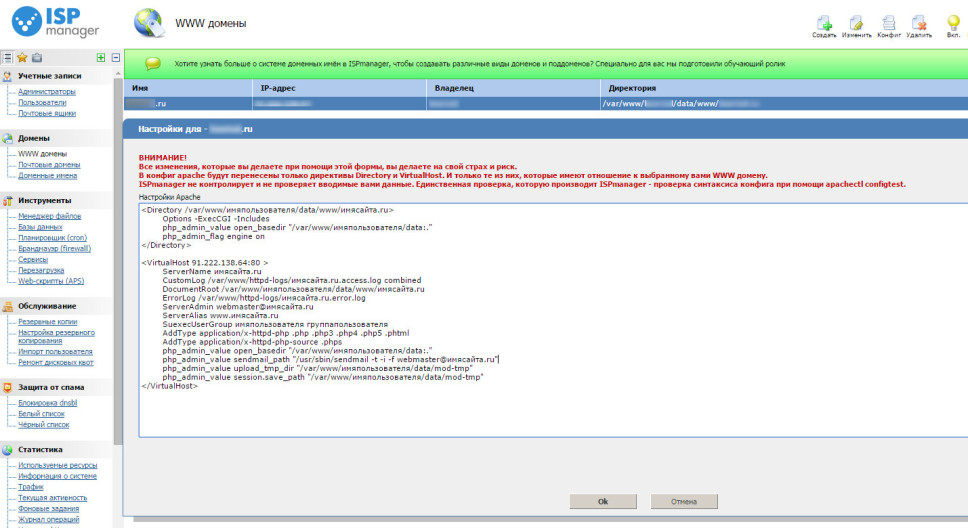968x528 pixels.
Task: Collapse all menu sections with minus icon
Action: 115,57
